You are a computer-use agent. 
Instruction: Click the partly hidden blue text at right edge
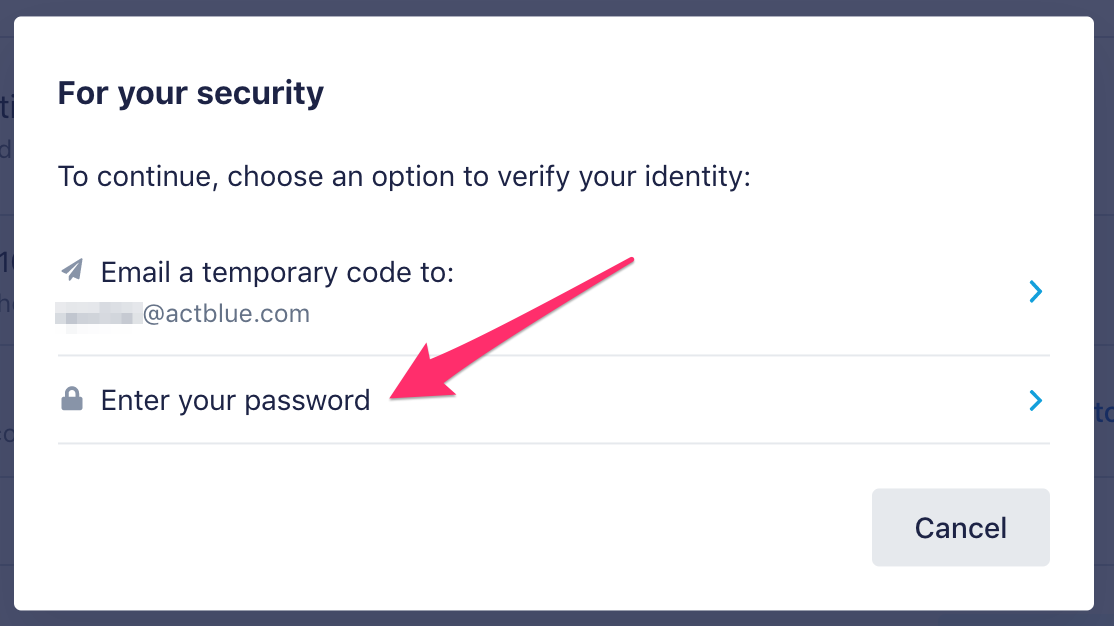1104,412
